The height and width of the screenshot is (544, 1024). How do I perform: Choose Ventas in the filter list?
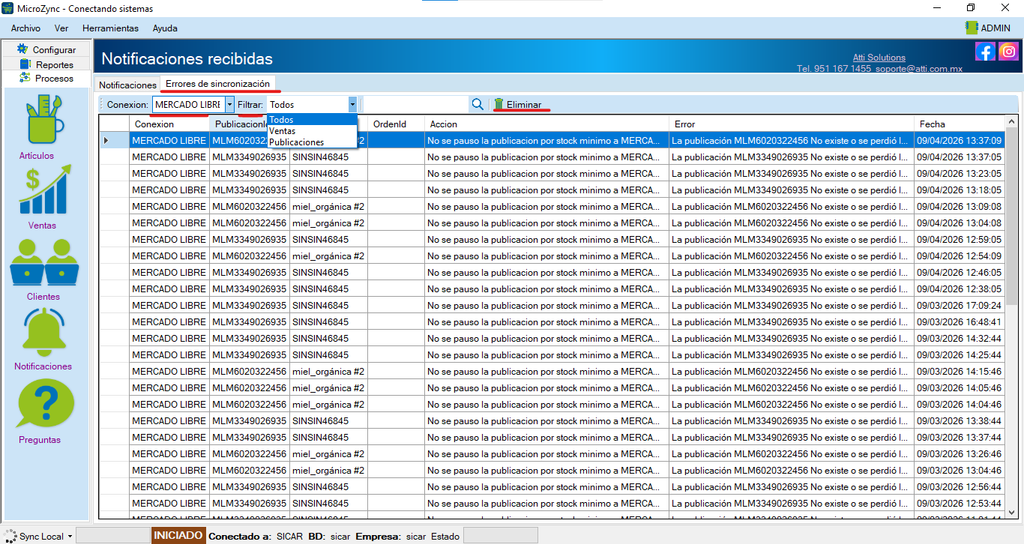[312, 131]
